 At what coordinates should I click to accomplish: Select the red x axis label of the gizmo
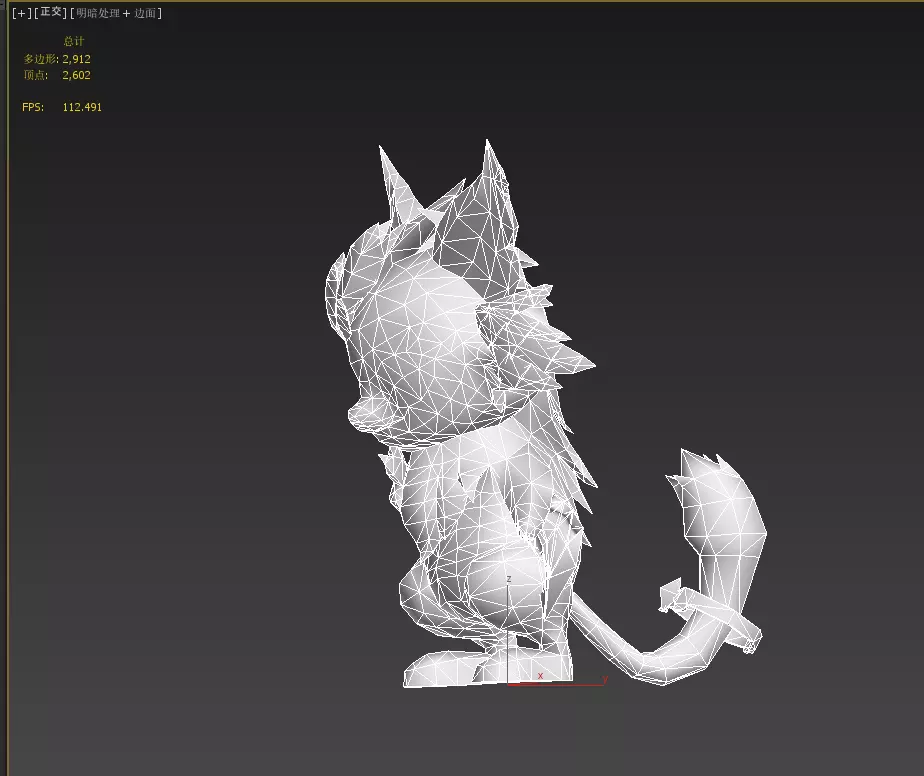coord(540,676)
